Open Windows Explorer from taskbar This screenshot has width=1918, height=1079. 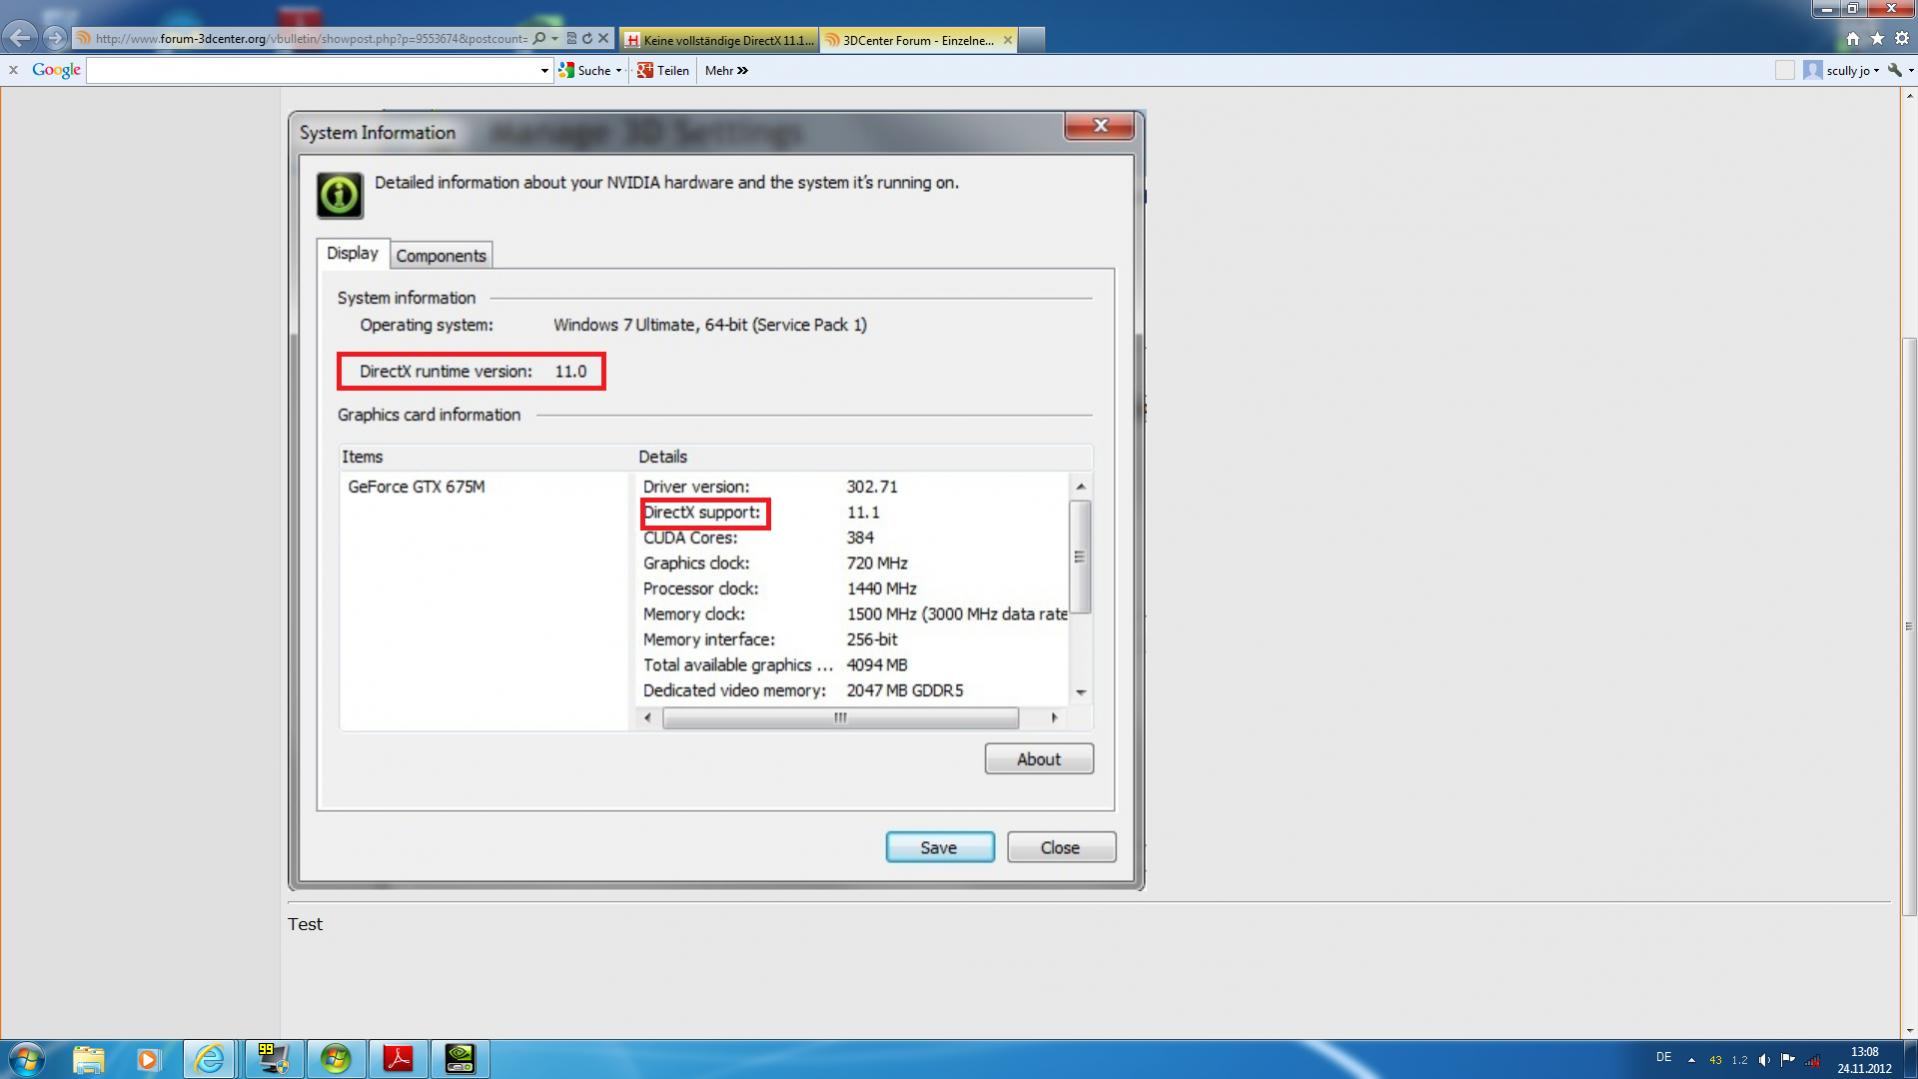click(x=88, y=1059)
